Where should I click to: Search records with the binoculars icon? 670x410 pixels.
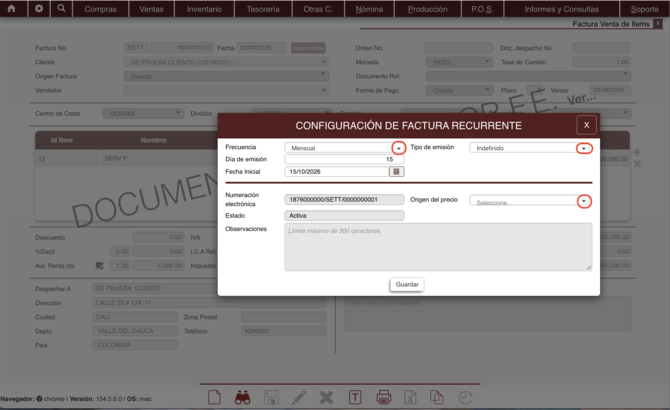click(243, 397)
